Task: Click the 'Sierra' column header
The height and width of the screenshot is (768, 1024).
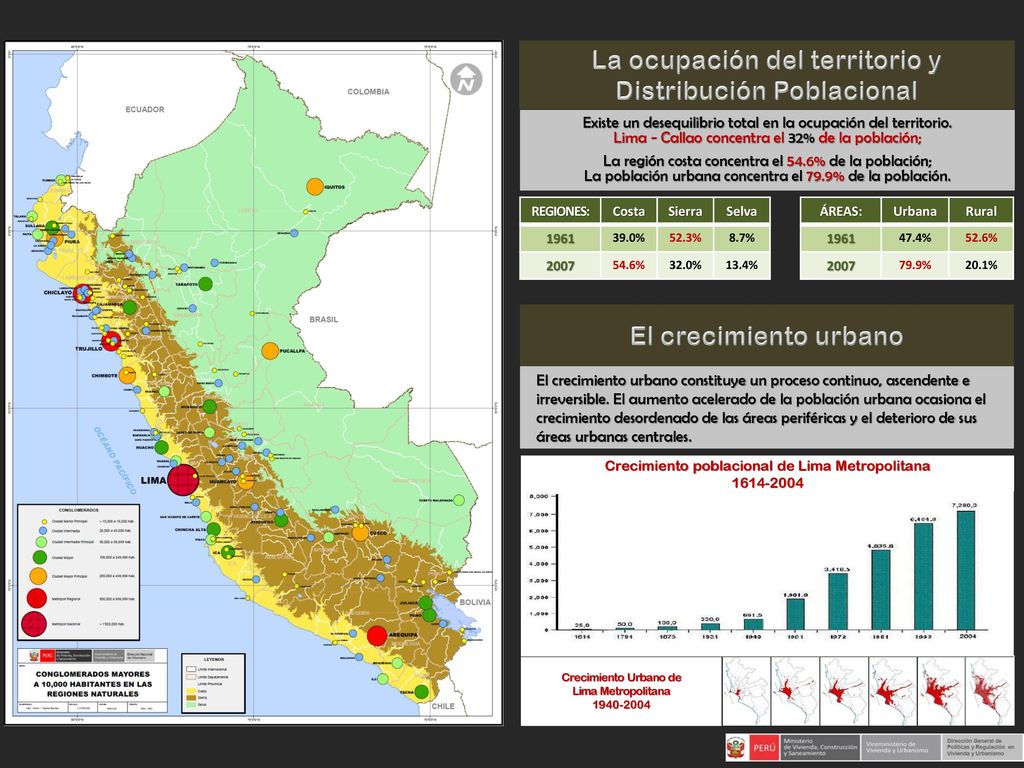Action: click(685, 211)
